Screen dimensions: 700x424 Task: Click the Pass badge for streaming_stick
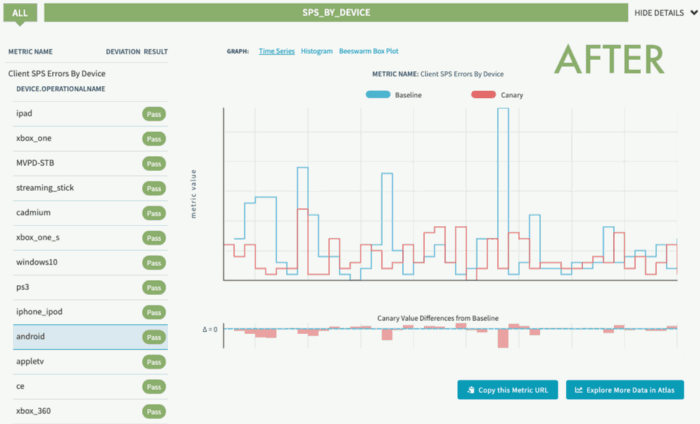coord(154,188)
